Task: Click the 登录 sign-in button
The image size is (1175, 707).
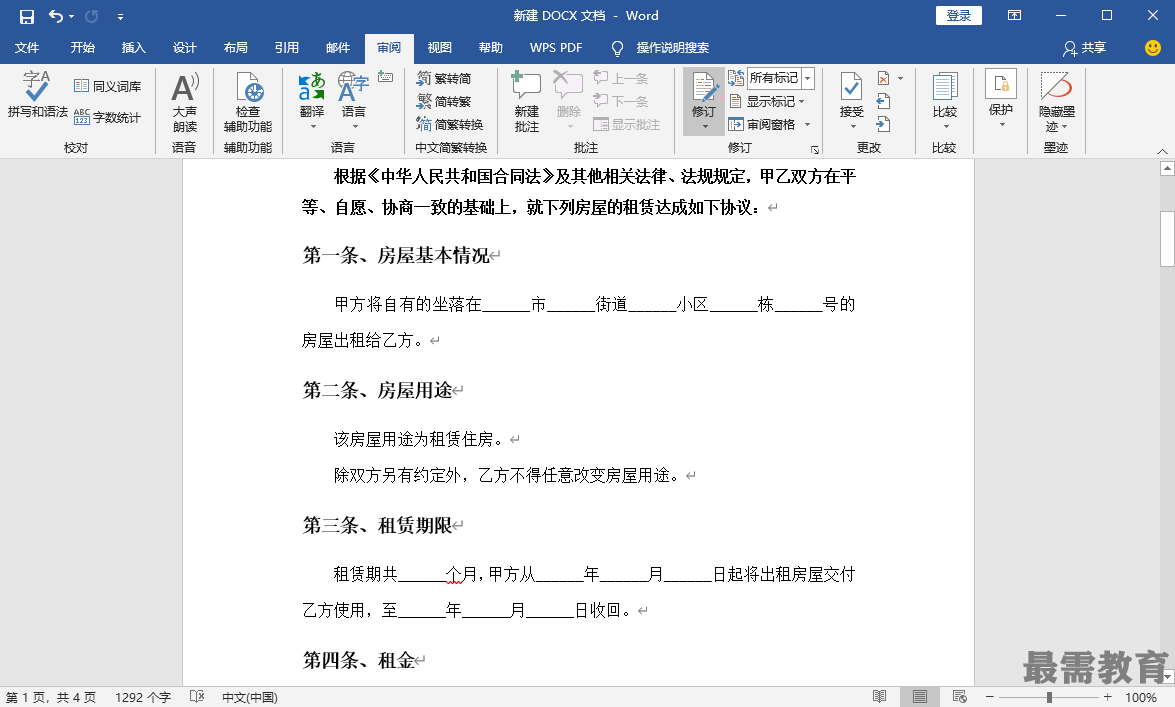Action: [x=958, y=16]
